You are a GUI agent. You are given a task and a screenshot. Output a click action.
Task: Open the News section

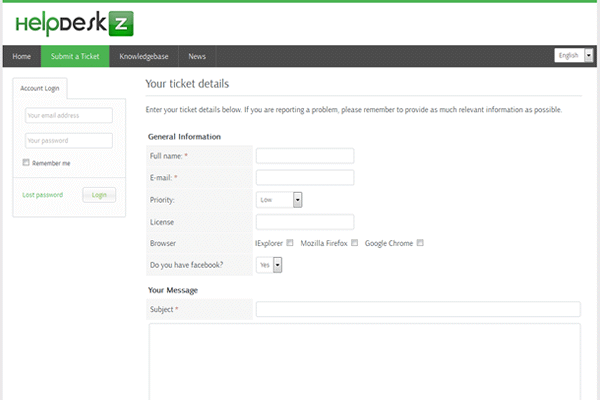tap(197, 56)
